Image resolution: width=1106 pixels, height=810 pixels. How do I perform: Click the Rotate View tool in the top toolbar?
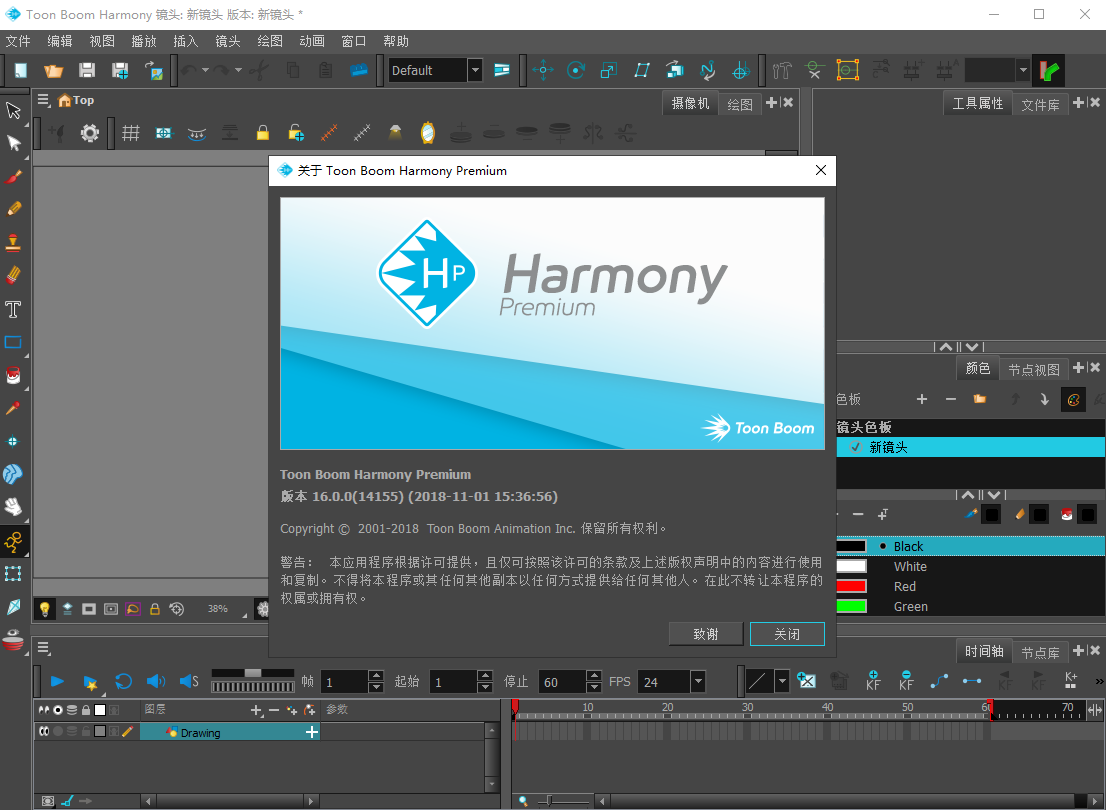pos(575,70)
